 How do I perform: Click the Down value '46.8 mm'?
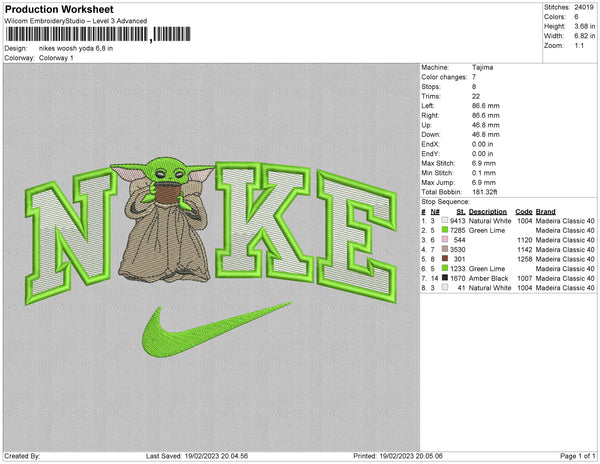pos(486,135)
